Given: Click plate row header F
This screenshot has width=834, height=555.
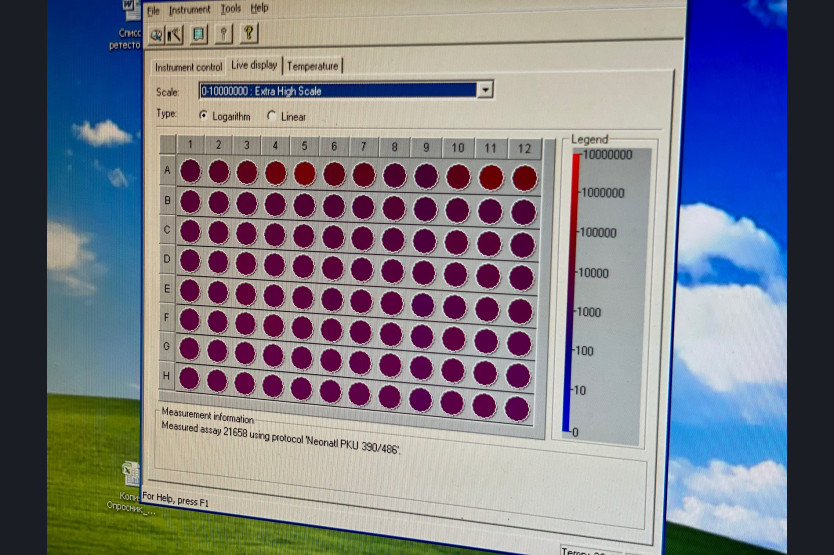Looking at the screenshot, I should pos(166,317).
